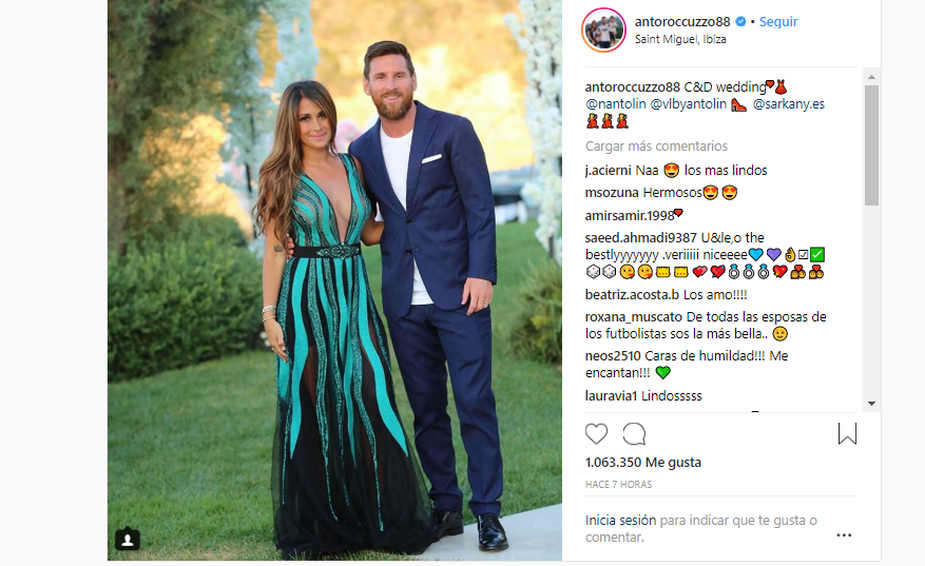Open antoroccuzzo88 profile picture avatar
Image resolution: width=925 pixels, height=566 pixels.
[603, 30]
